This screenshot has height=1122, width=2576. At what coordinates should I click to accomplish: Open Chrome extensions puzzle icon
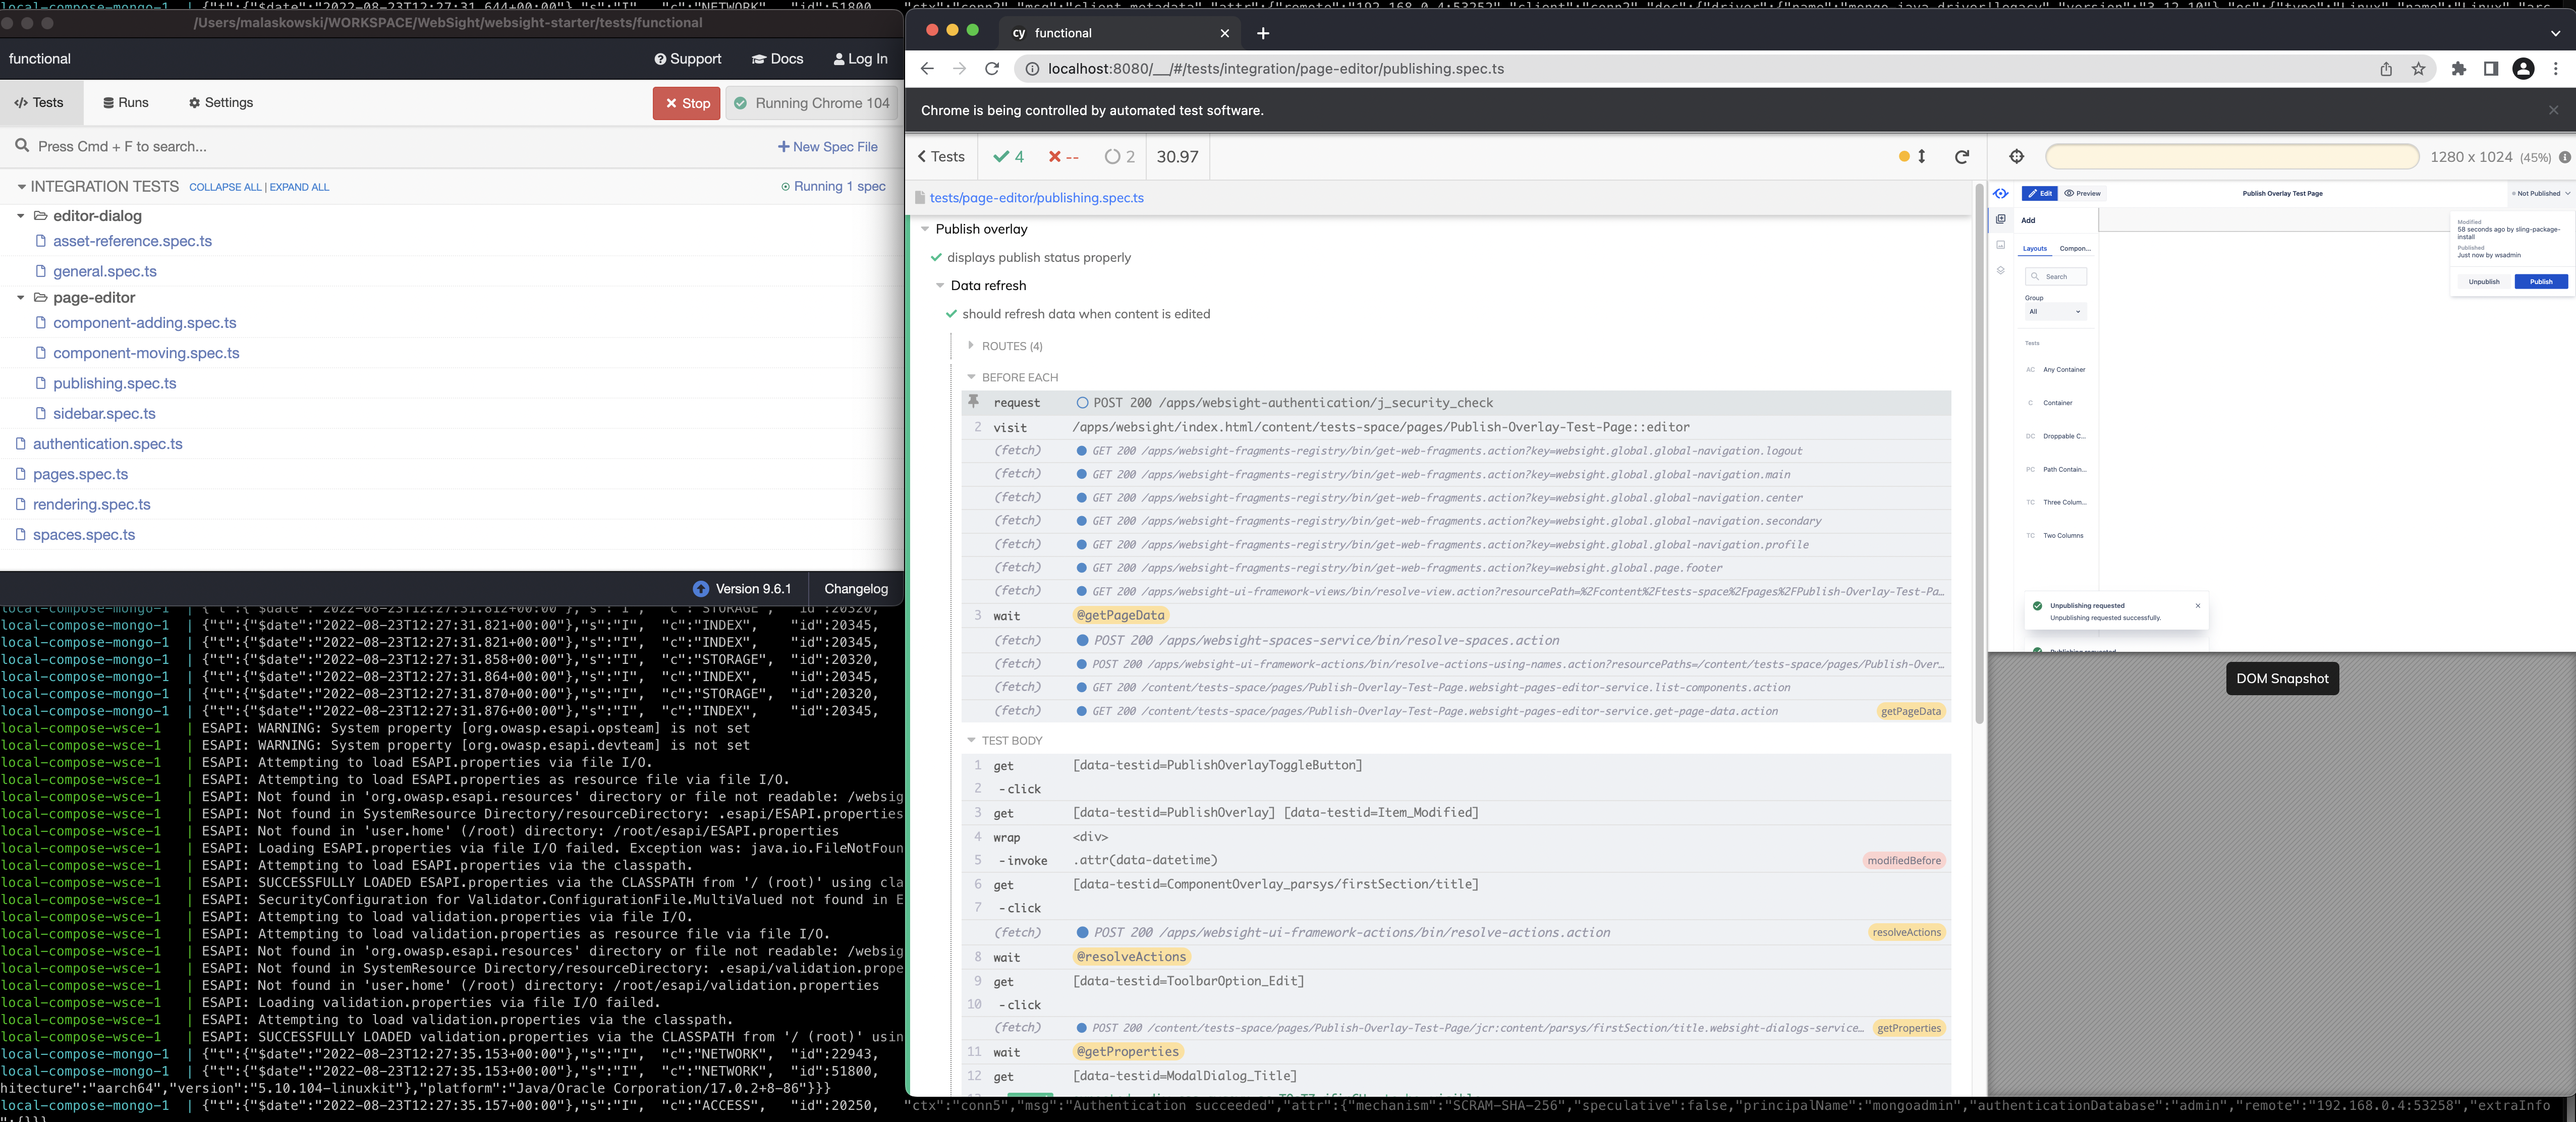(2459, 69)
